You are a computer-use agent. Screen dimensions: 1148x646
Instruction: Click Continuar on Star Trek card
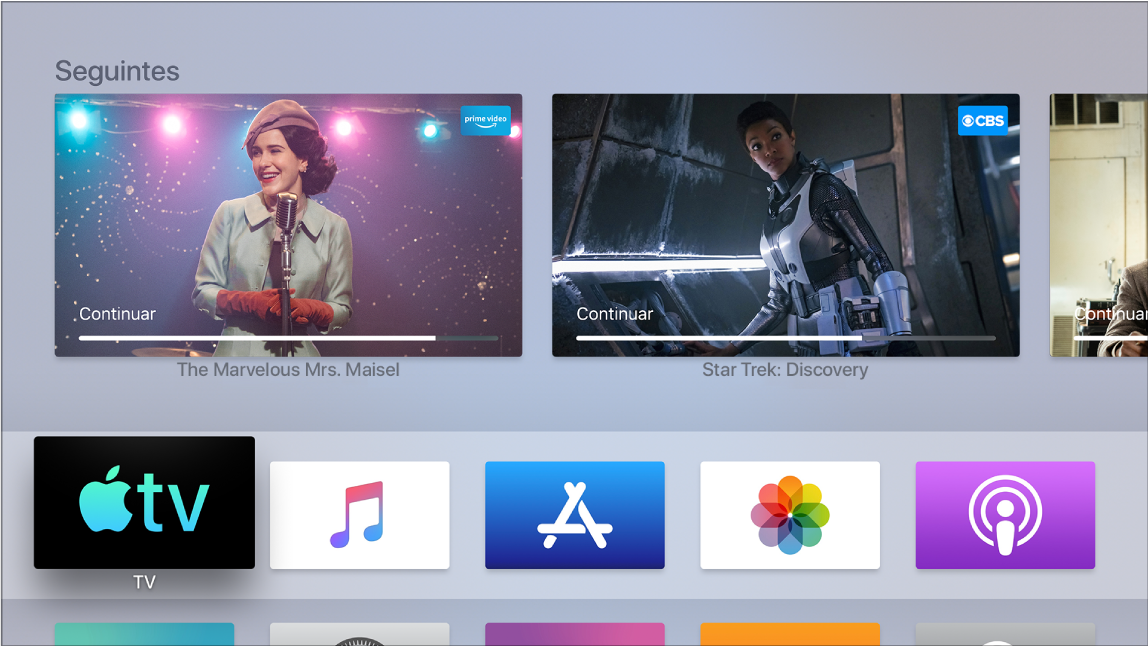coord(614,313)
